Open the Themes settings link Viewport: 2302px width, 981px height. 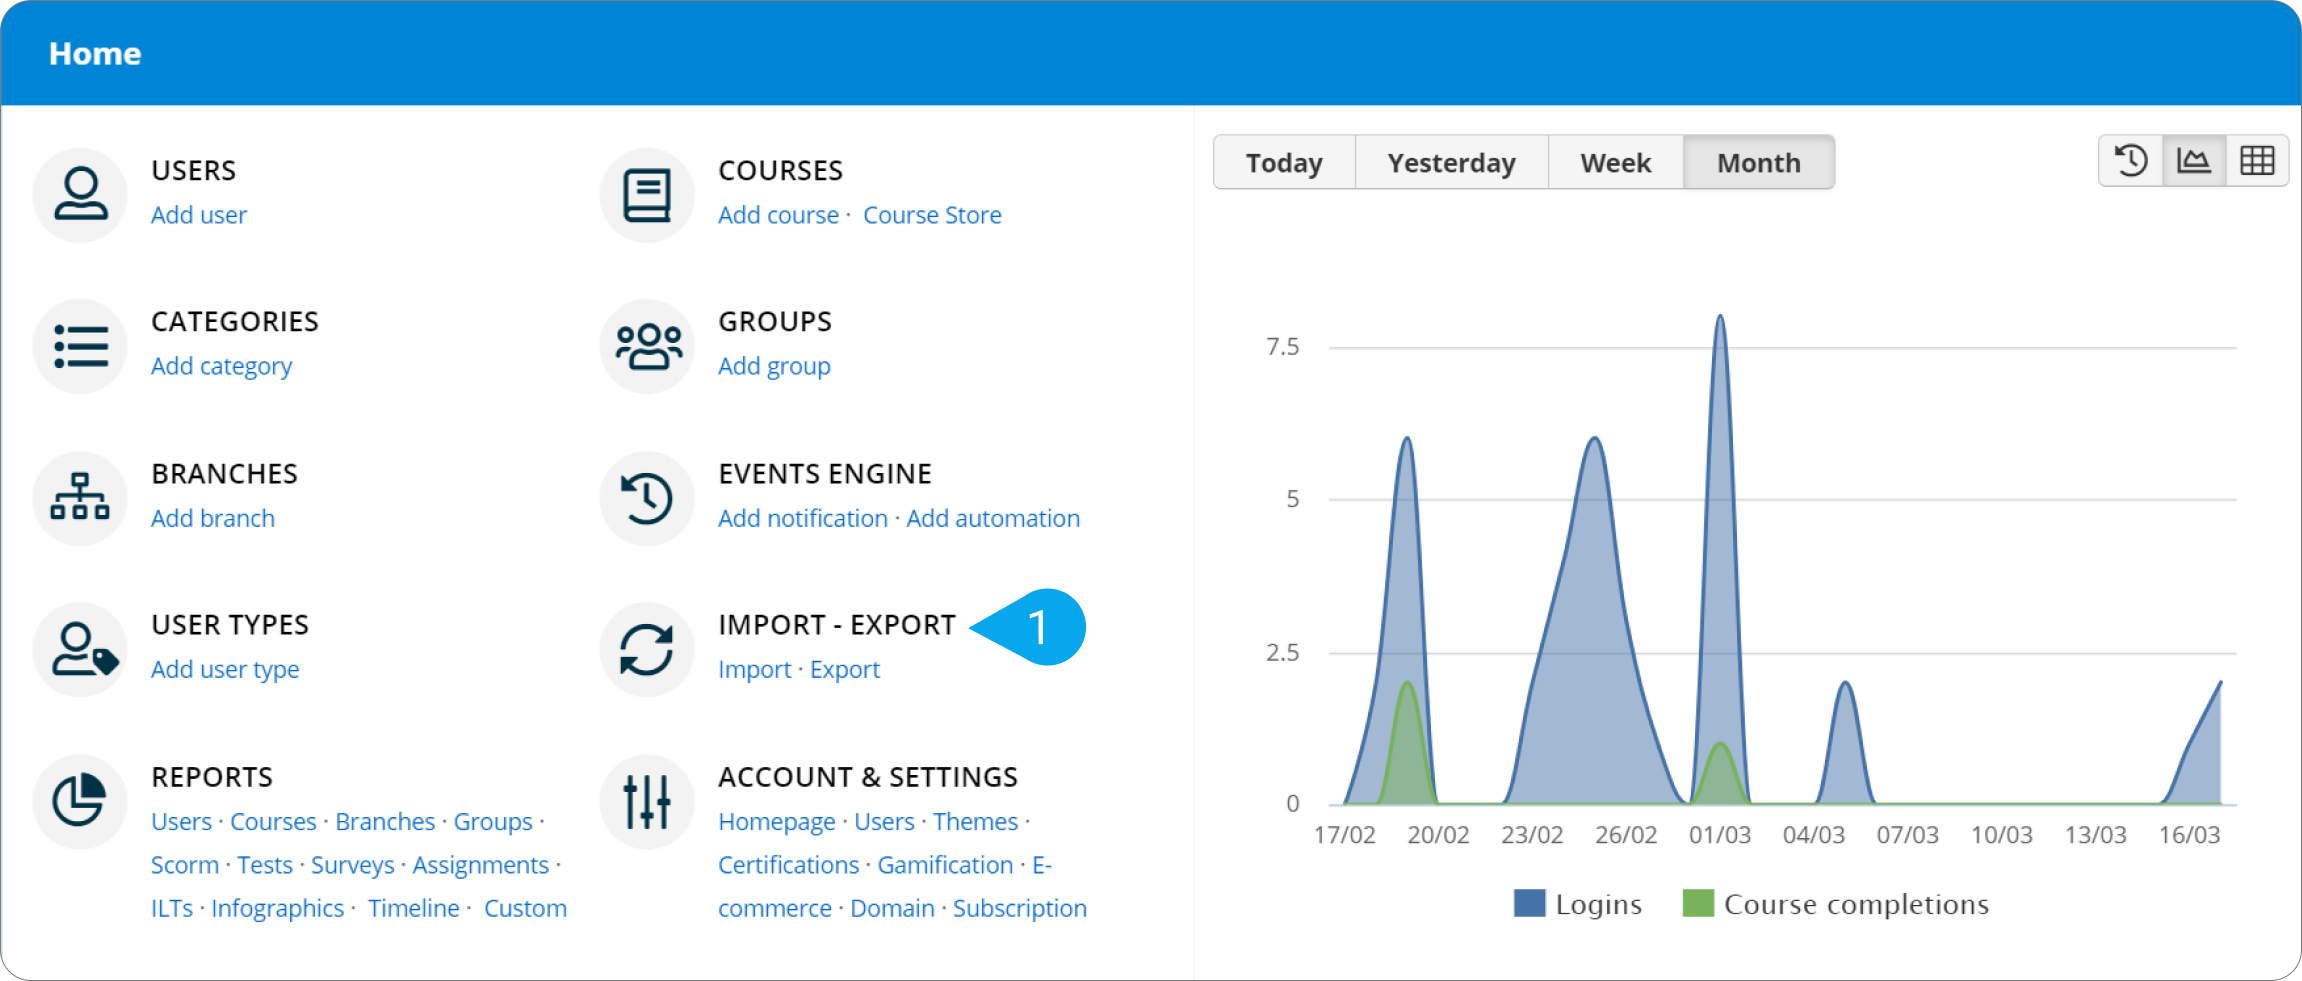975,821
